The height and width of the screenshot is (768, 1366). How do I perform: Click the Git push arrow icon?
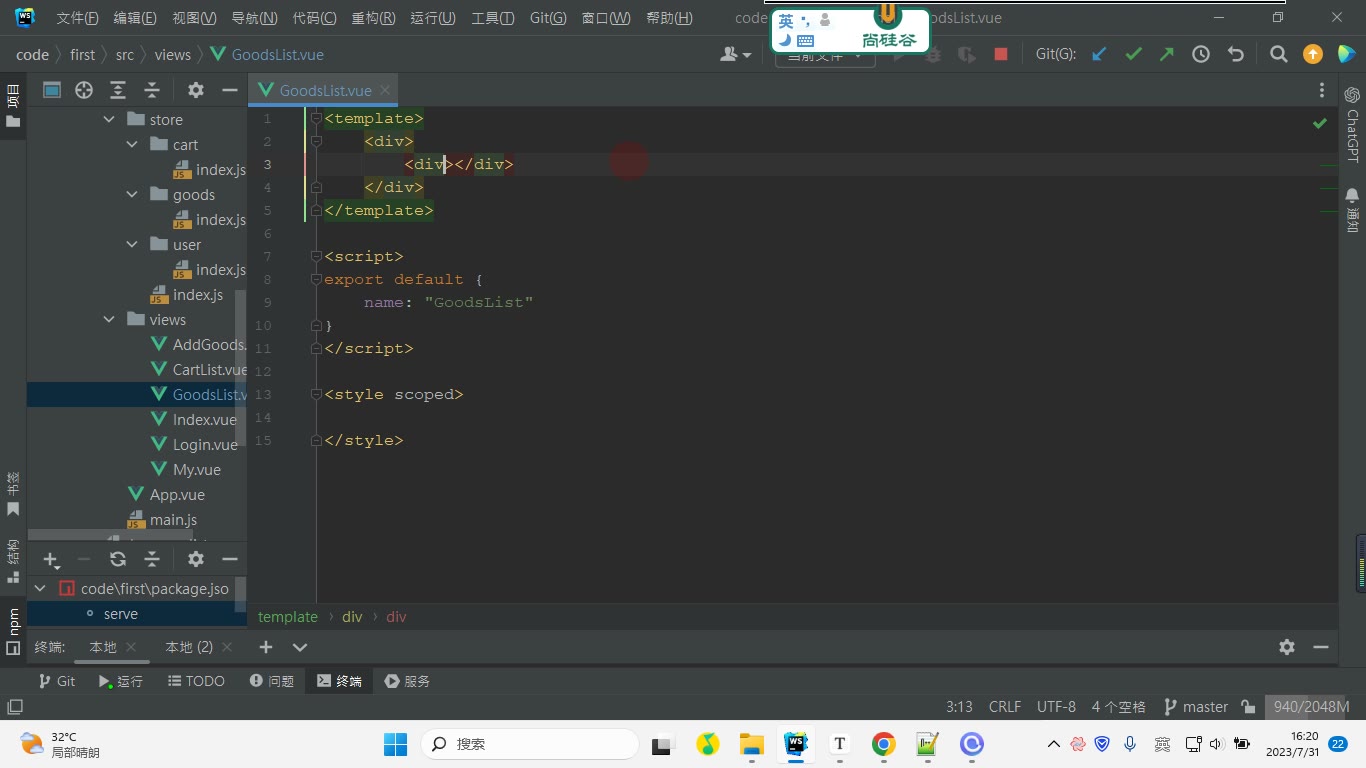[x=1167, y=54]
